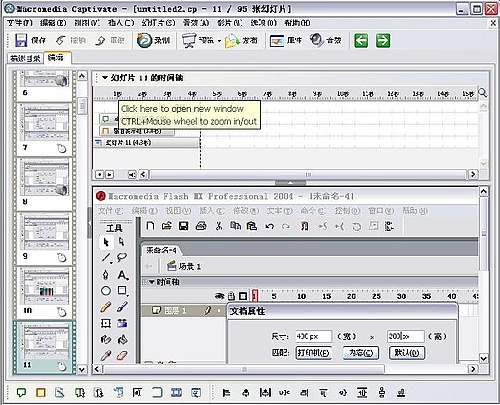The height and width of the screenshot is (405, 500).
Task: Open the 幻灯片(S) menu in Captivate
Action: pos(158,23)
